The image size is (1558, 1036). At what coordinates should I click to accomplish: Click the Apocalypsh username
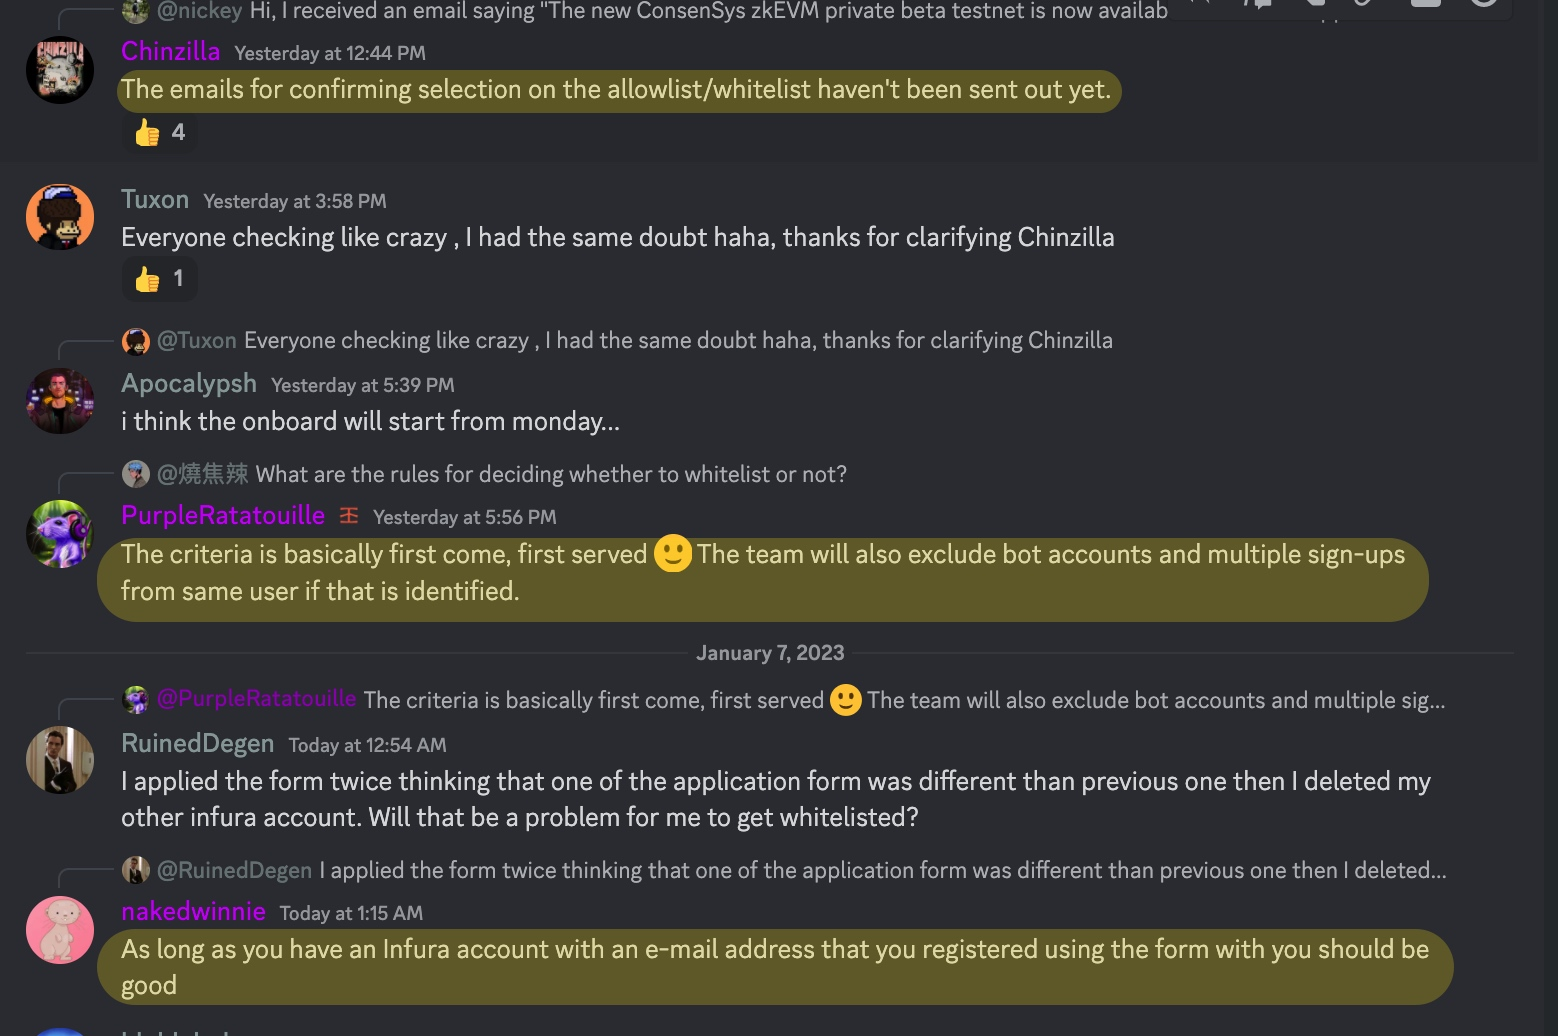click(189, 383)
